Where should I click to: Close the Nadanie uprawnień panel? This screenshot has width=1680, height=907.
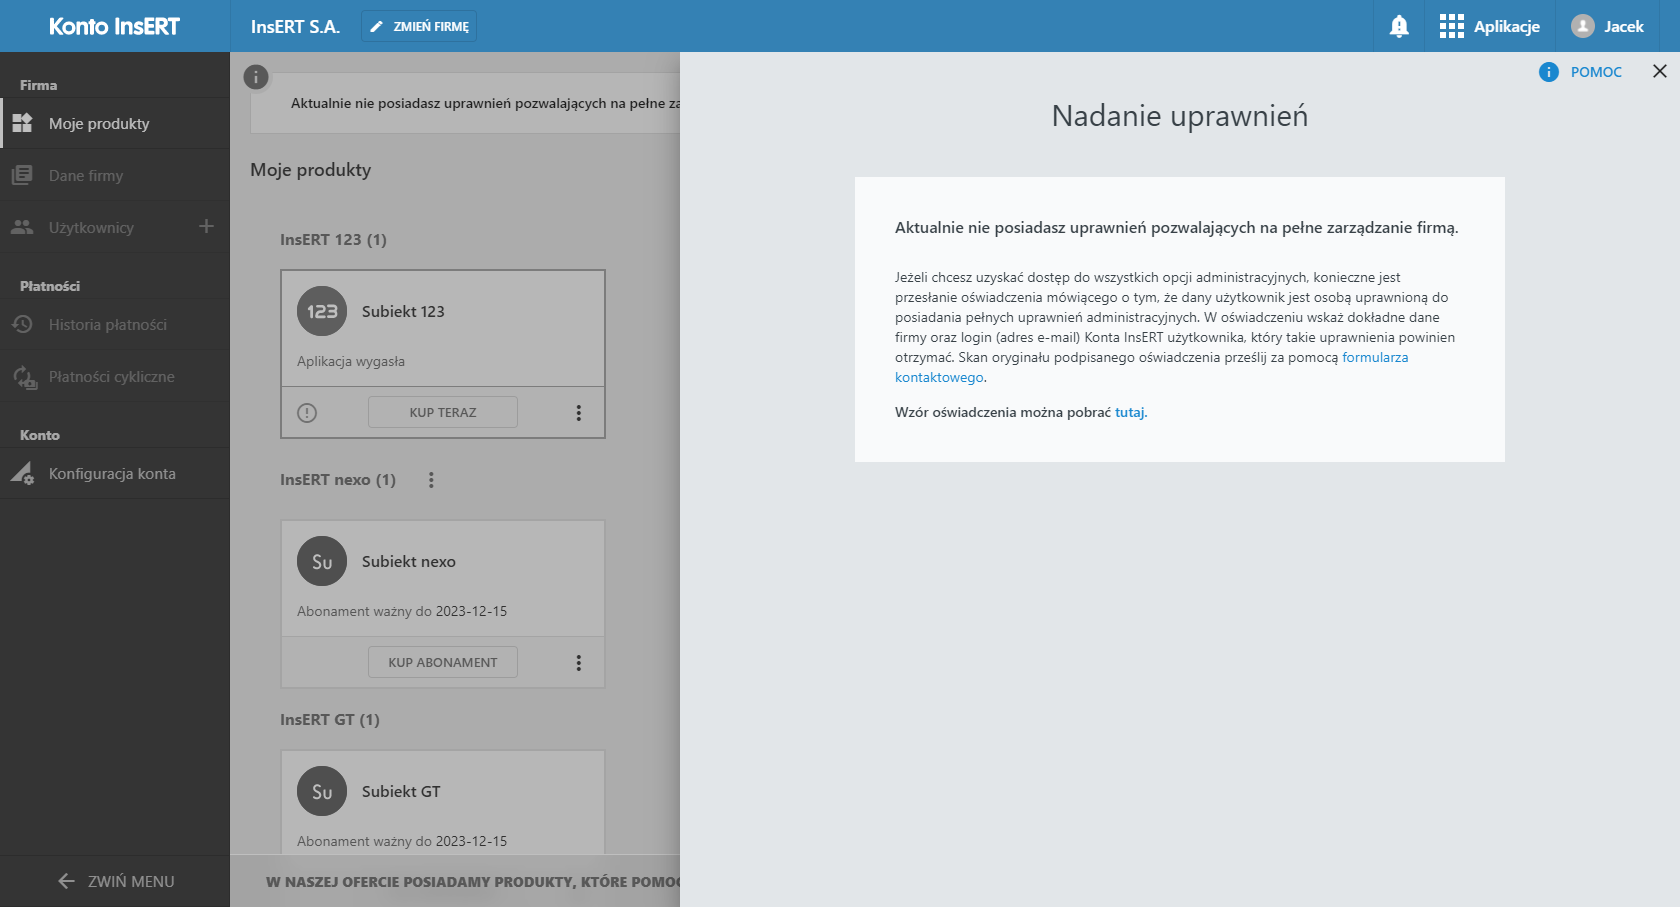point(1660,71)
